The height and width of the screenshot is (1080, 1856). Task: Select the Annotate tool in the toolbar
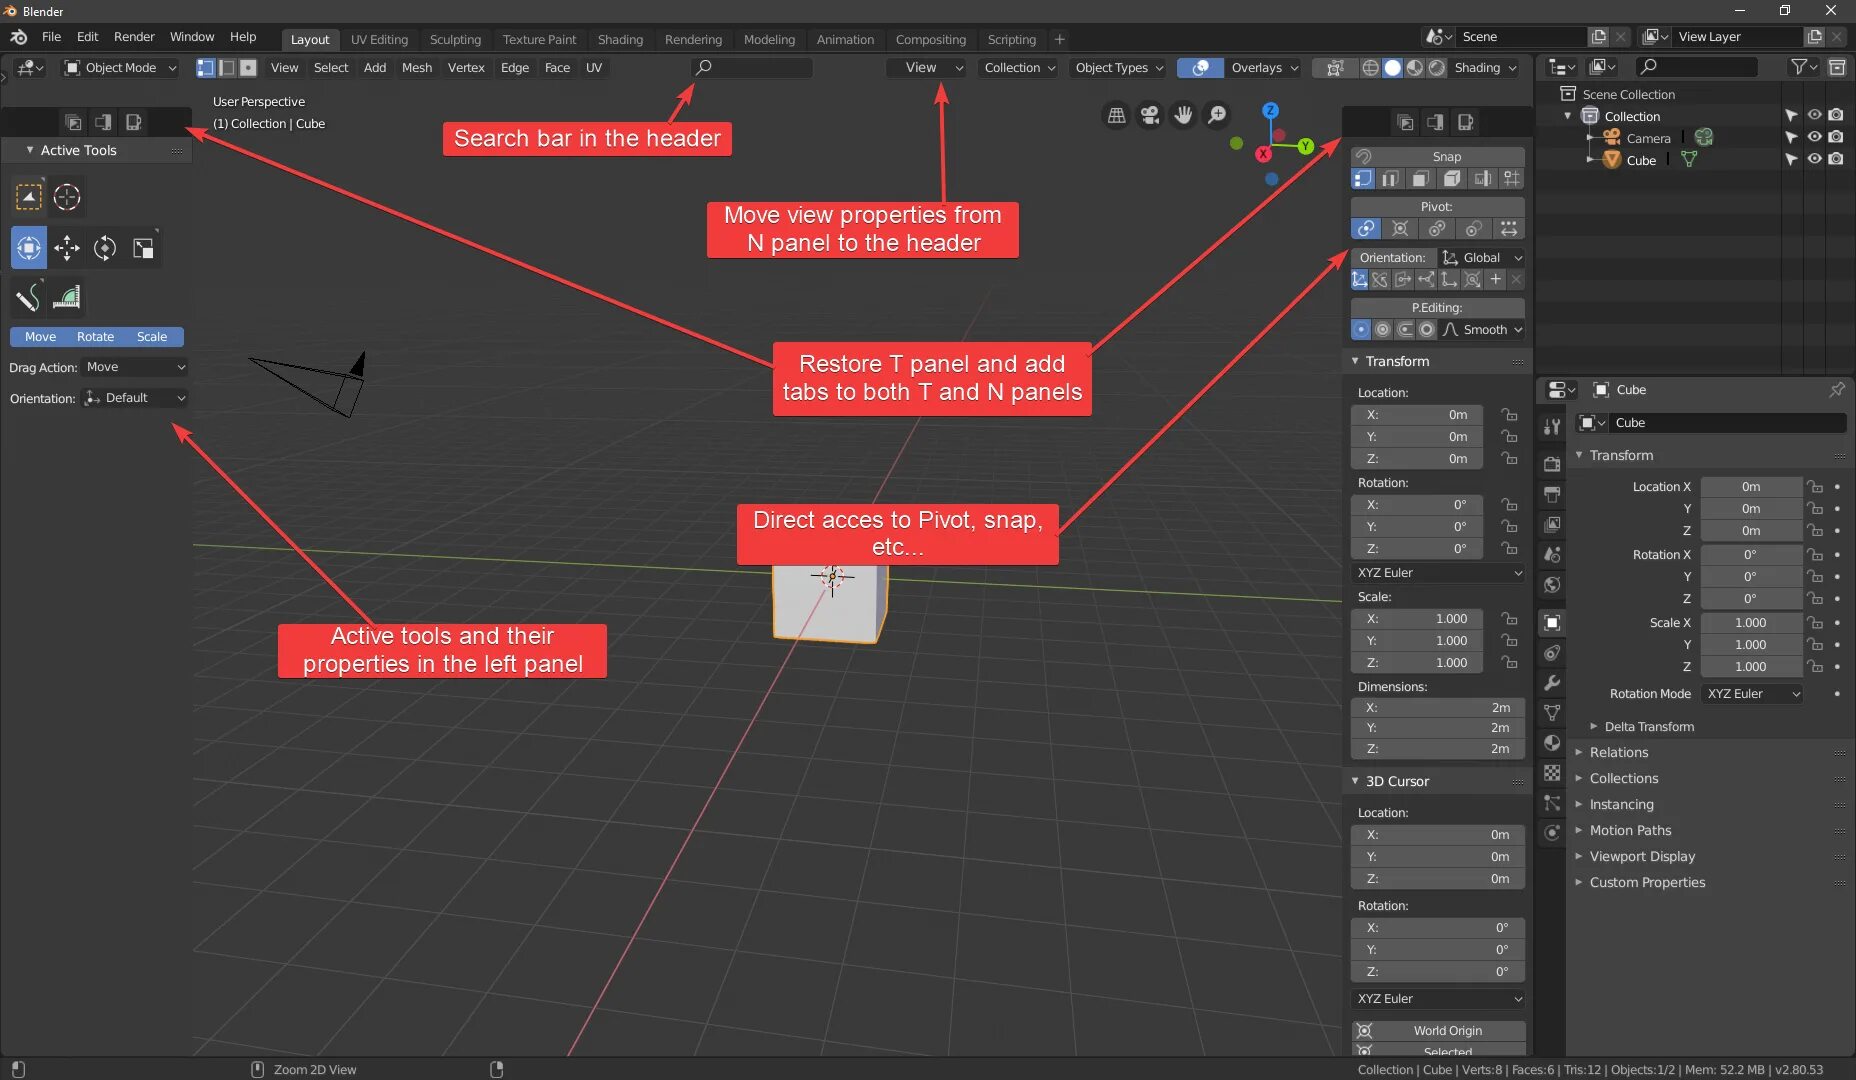click(28, 297)
